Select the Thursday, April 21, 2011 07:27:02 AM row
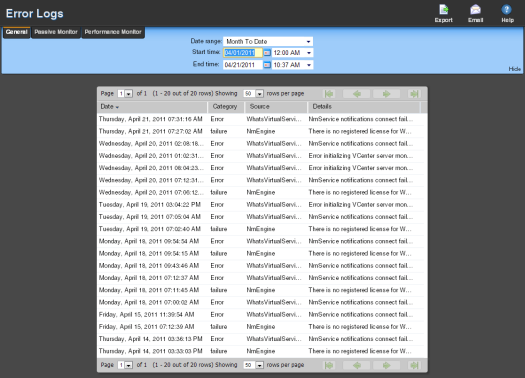The width and height of the screenshot is (525, 378). (x=260, y=131)
